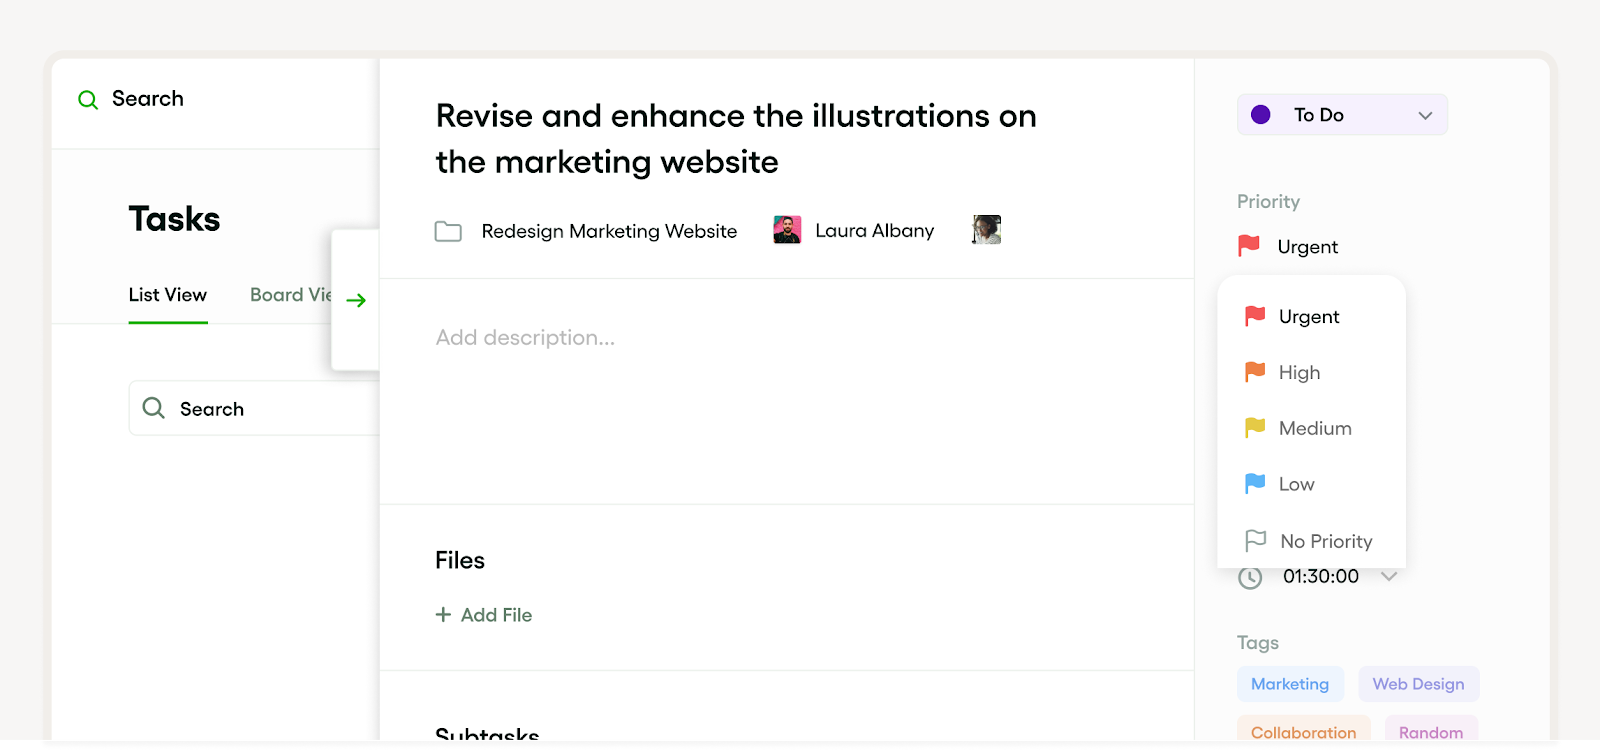Switch to the Board View tab
This screenshot has height=751, width=1600.
pos(290,295)
